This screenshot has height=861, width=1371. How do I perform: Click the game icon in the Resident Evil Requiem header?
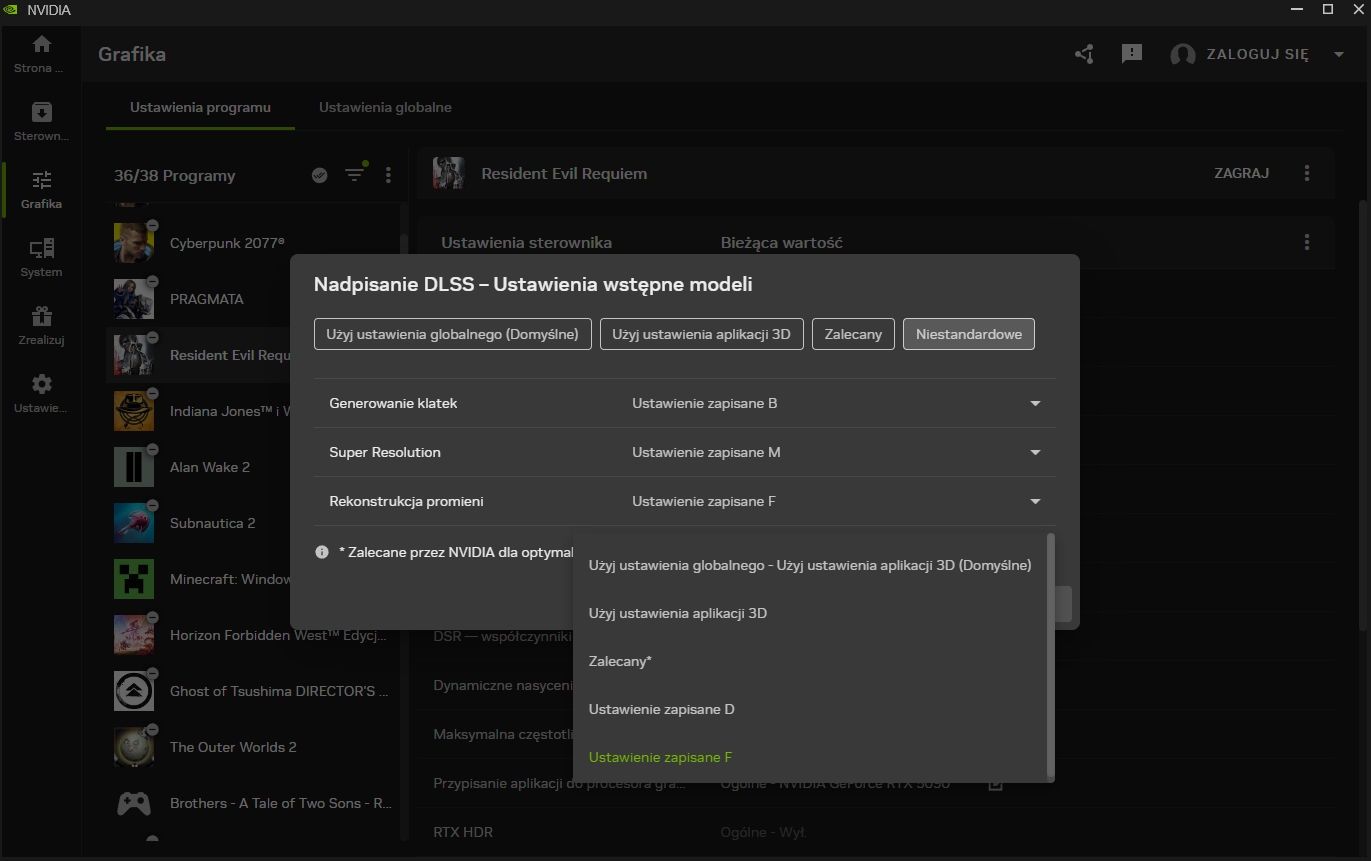(449, 173)
